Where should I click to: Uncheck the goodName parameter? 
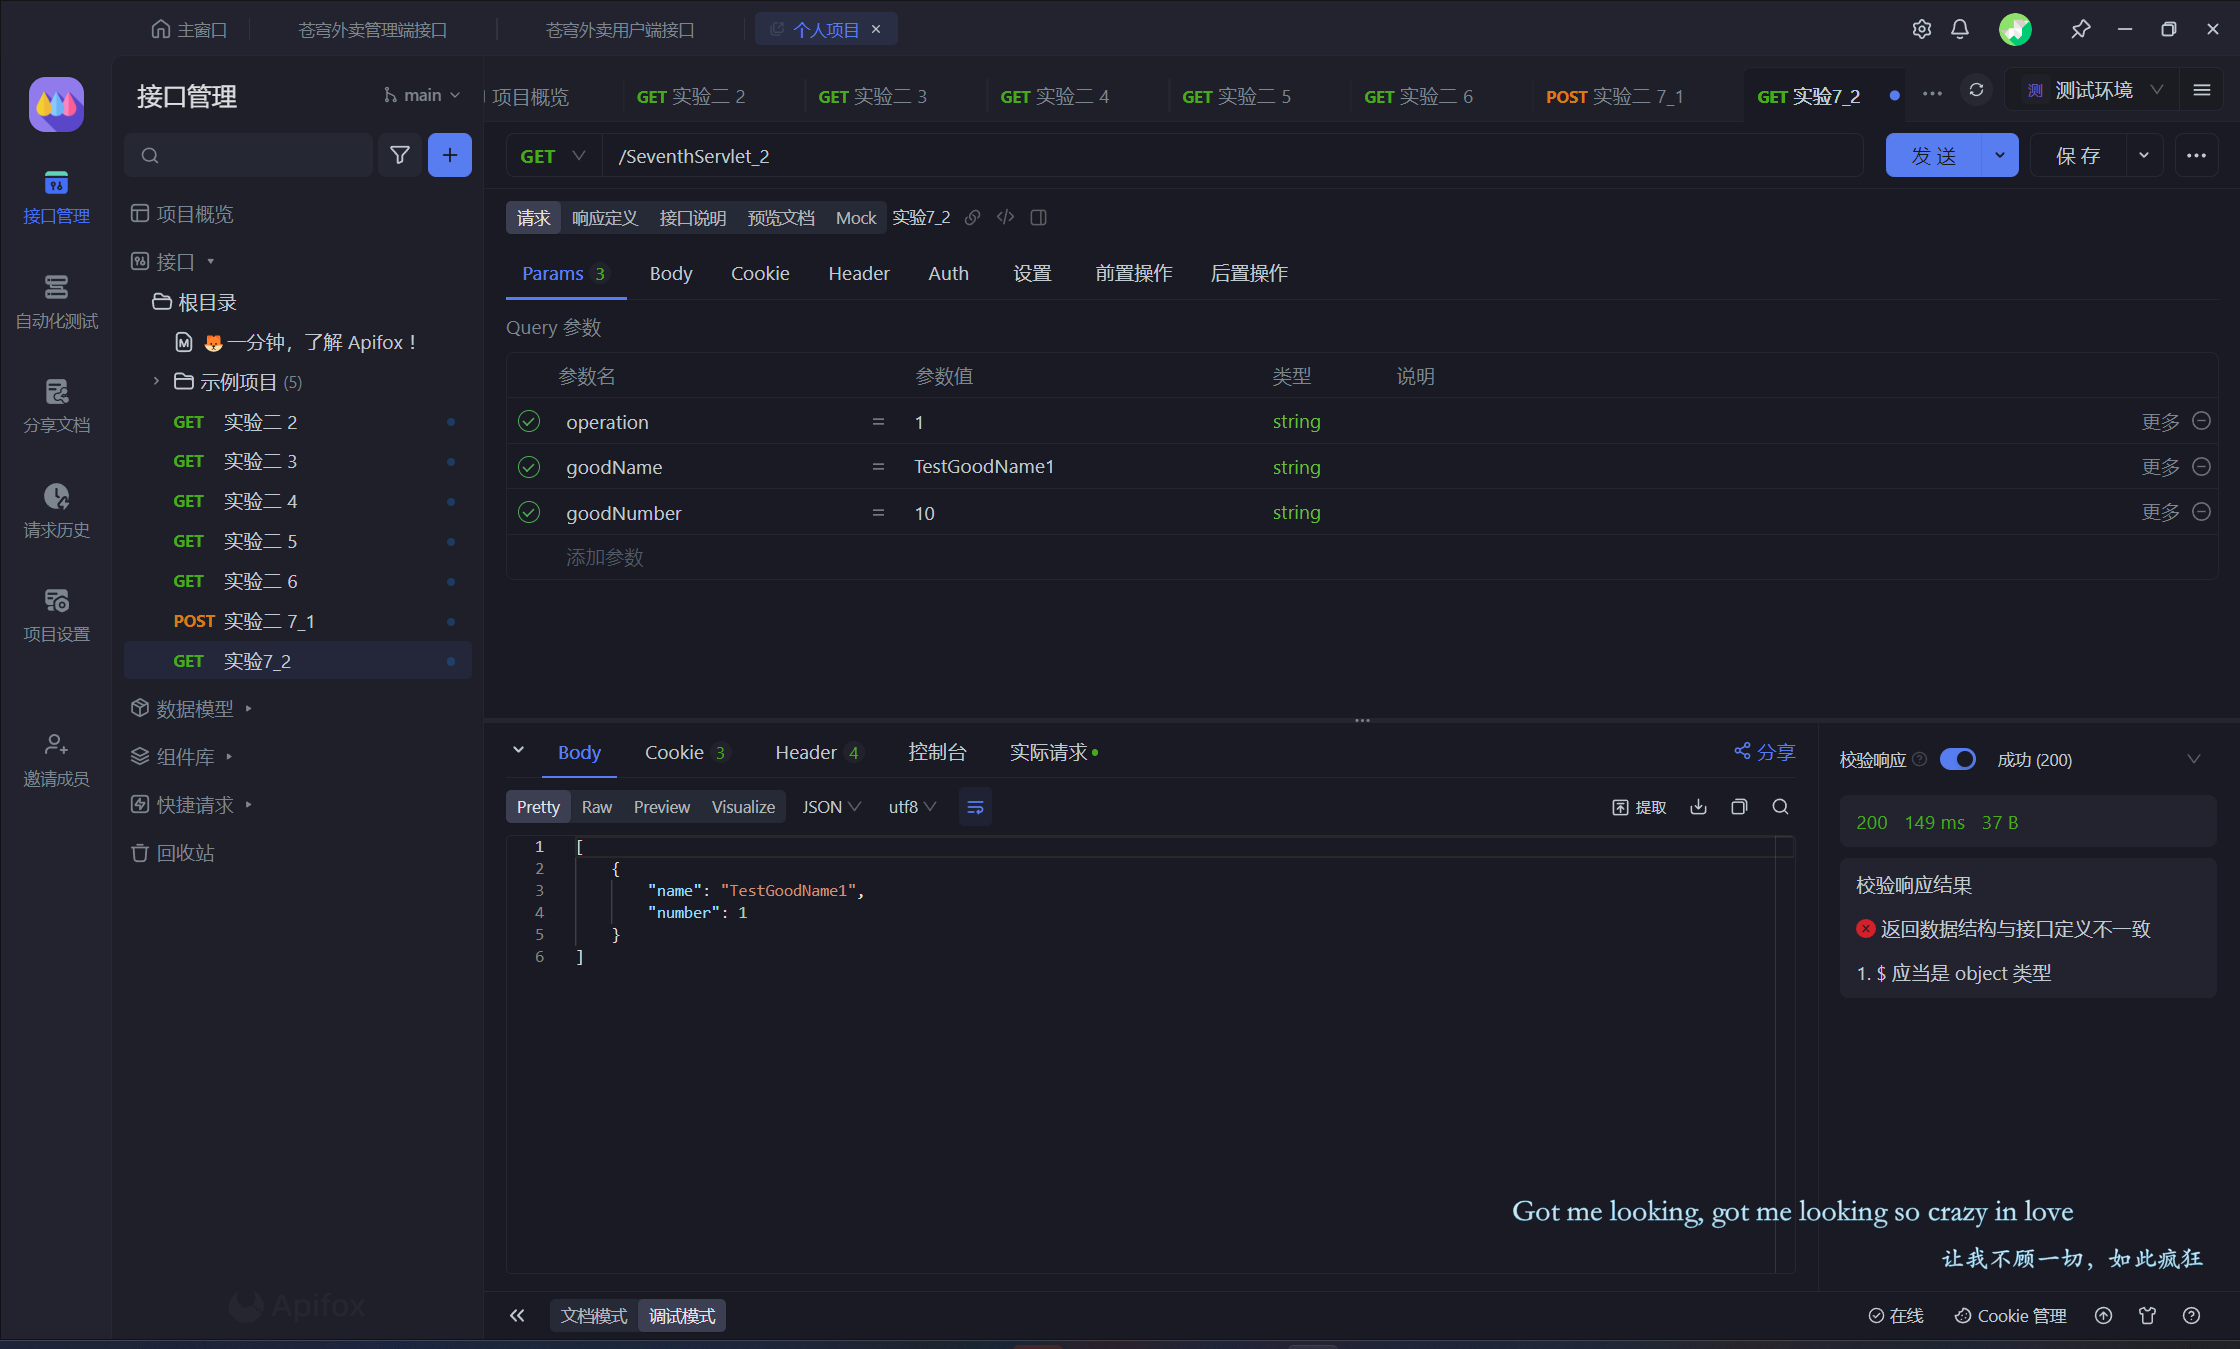(529, 467)
